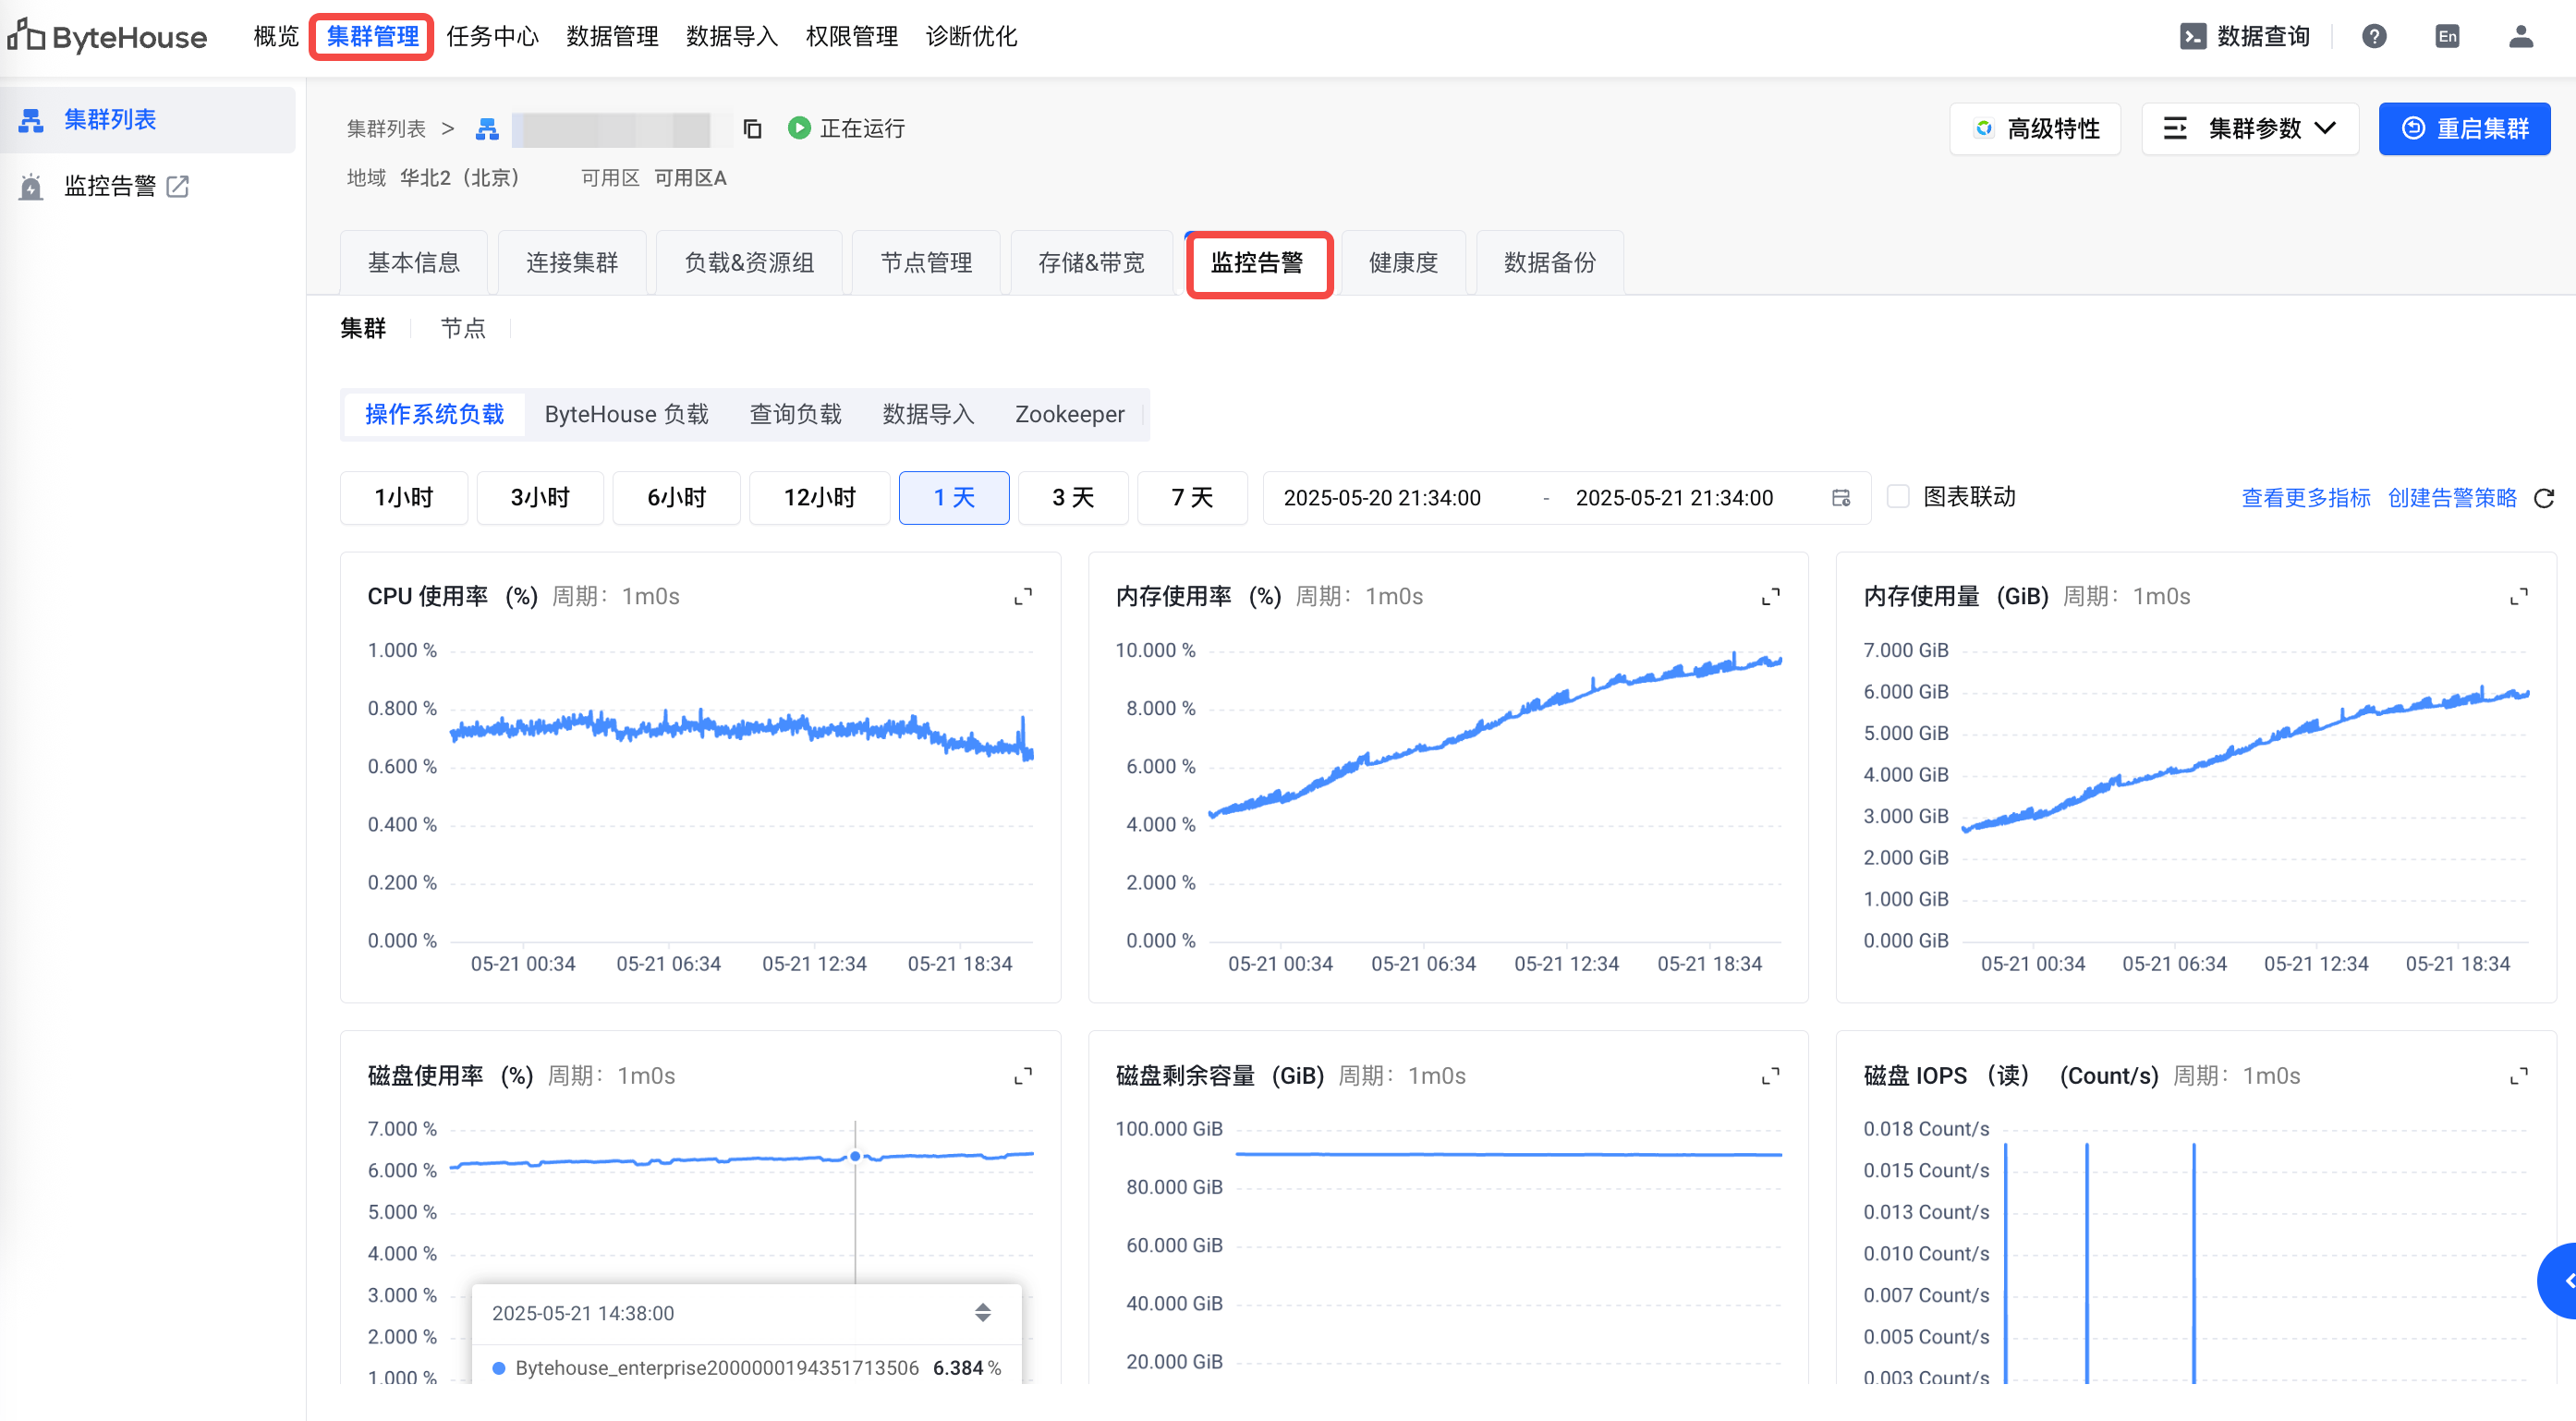
Task: Expand the 内存使用量 chart fullscreen
Action: click(2519, 597)
